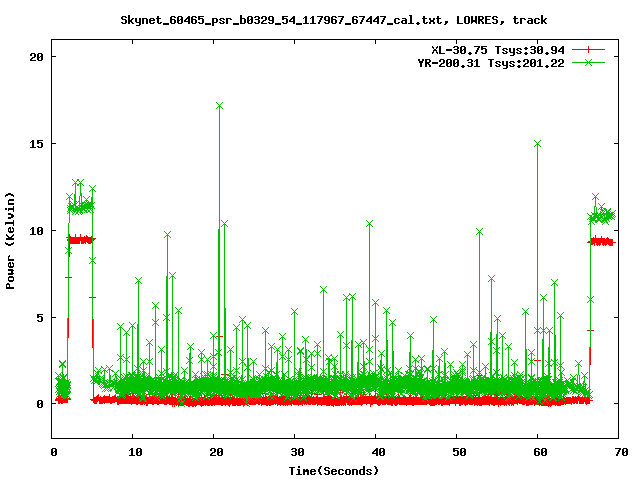The width and height of the screenshot is (640, 480).
Task: Click the plot title 'Skynet_60465_psr_b0329_54_117967_67447_cal.txt, LOWRES, track'
Action: click(x=333, y=20)
